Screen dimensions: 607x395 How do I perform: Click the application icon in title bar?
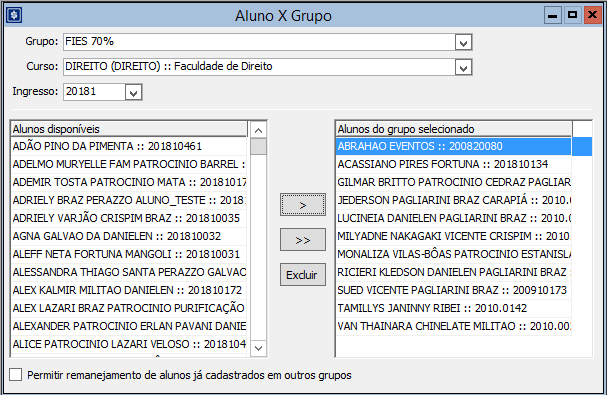[14, 15]
